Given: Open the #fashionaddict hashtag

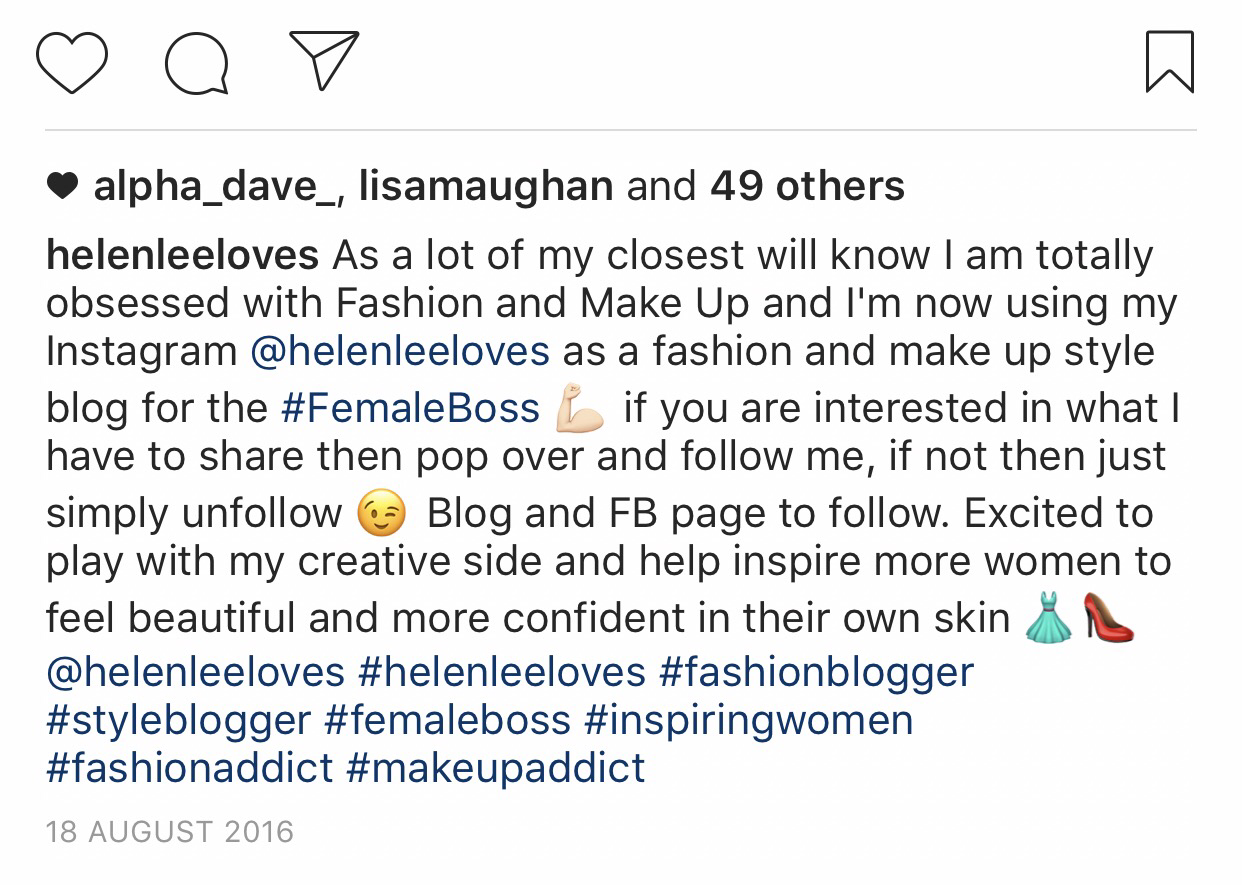Looking at the screenshot, I should (x=190, y=768).
